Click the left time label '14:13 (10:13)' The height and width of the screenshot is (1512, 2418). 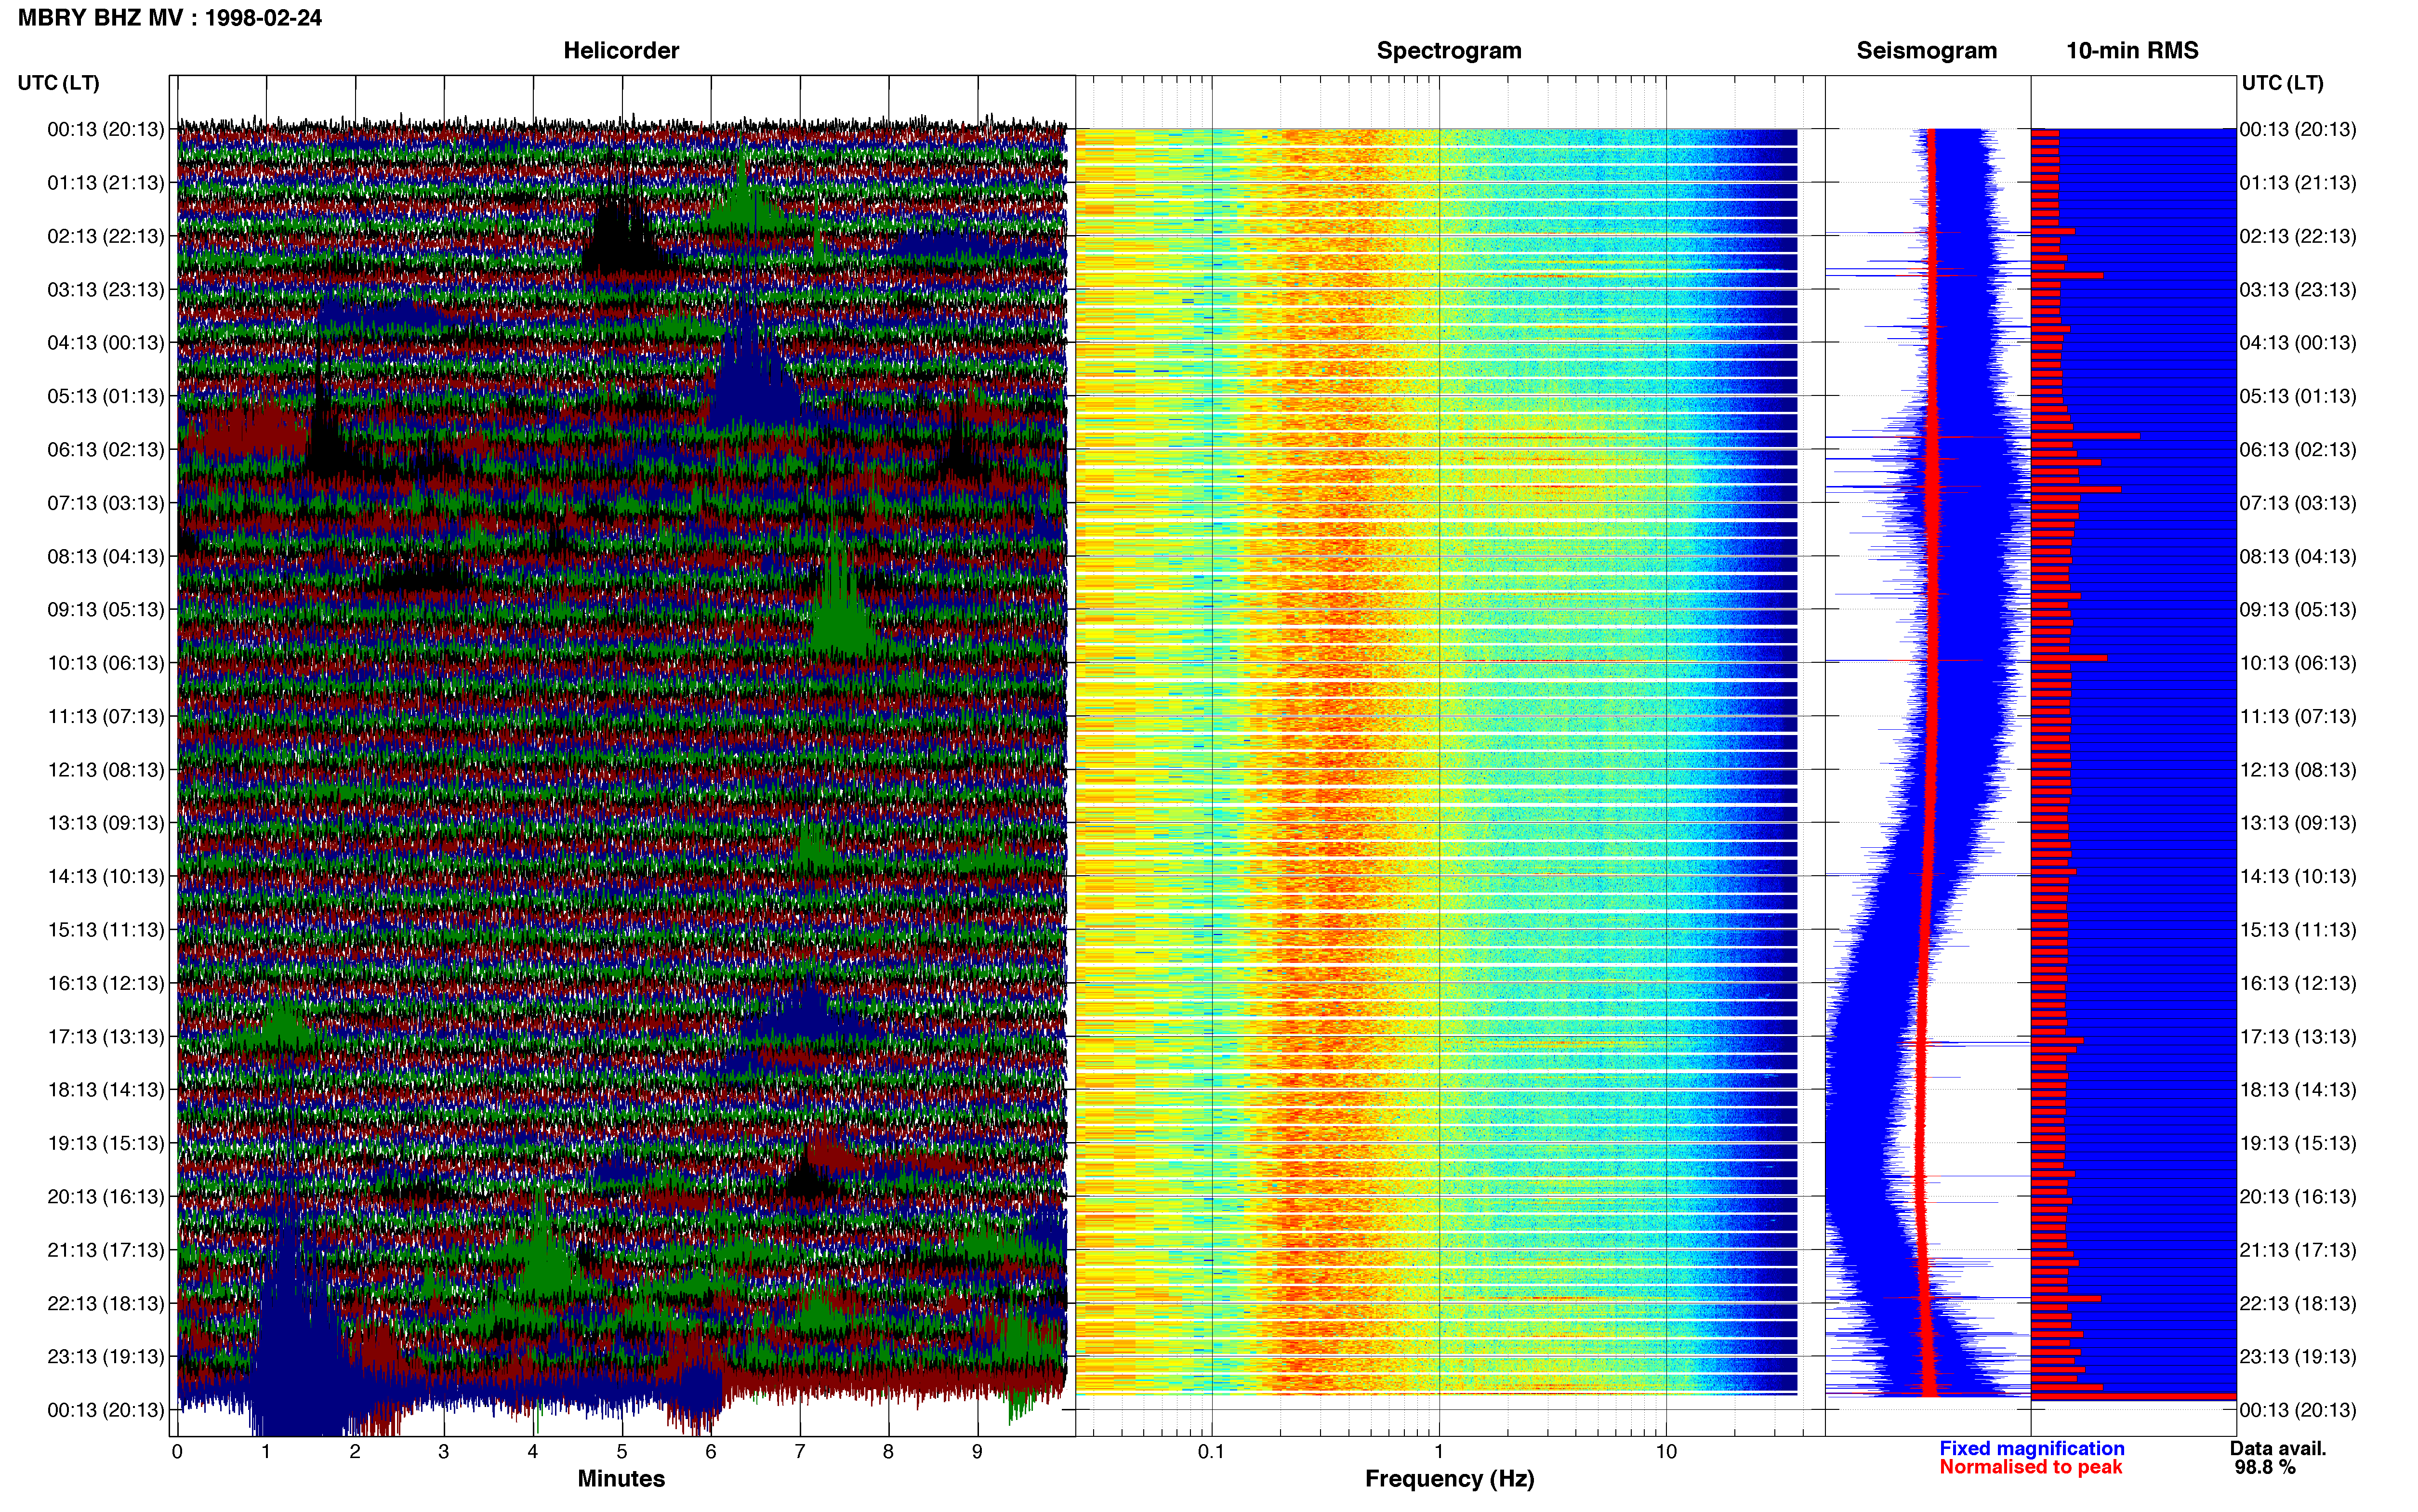tap(106, 877)
